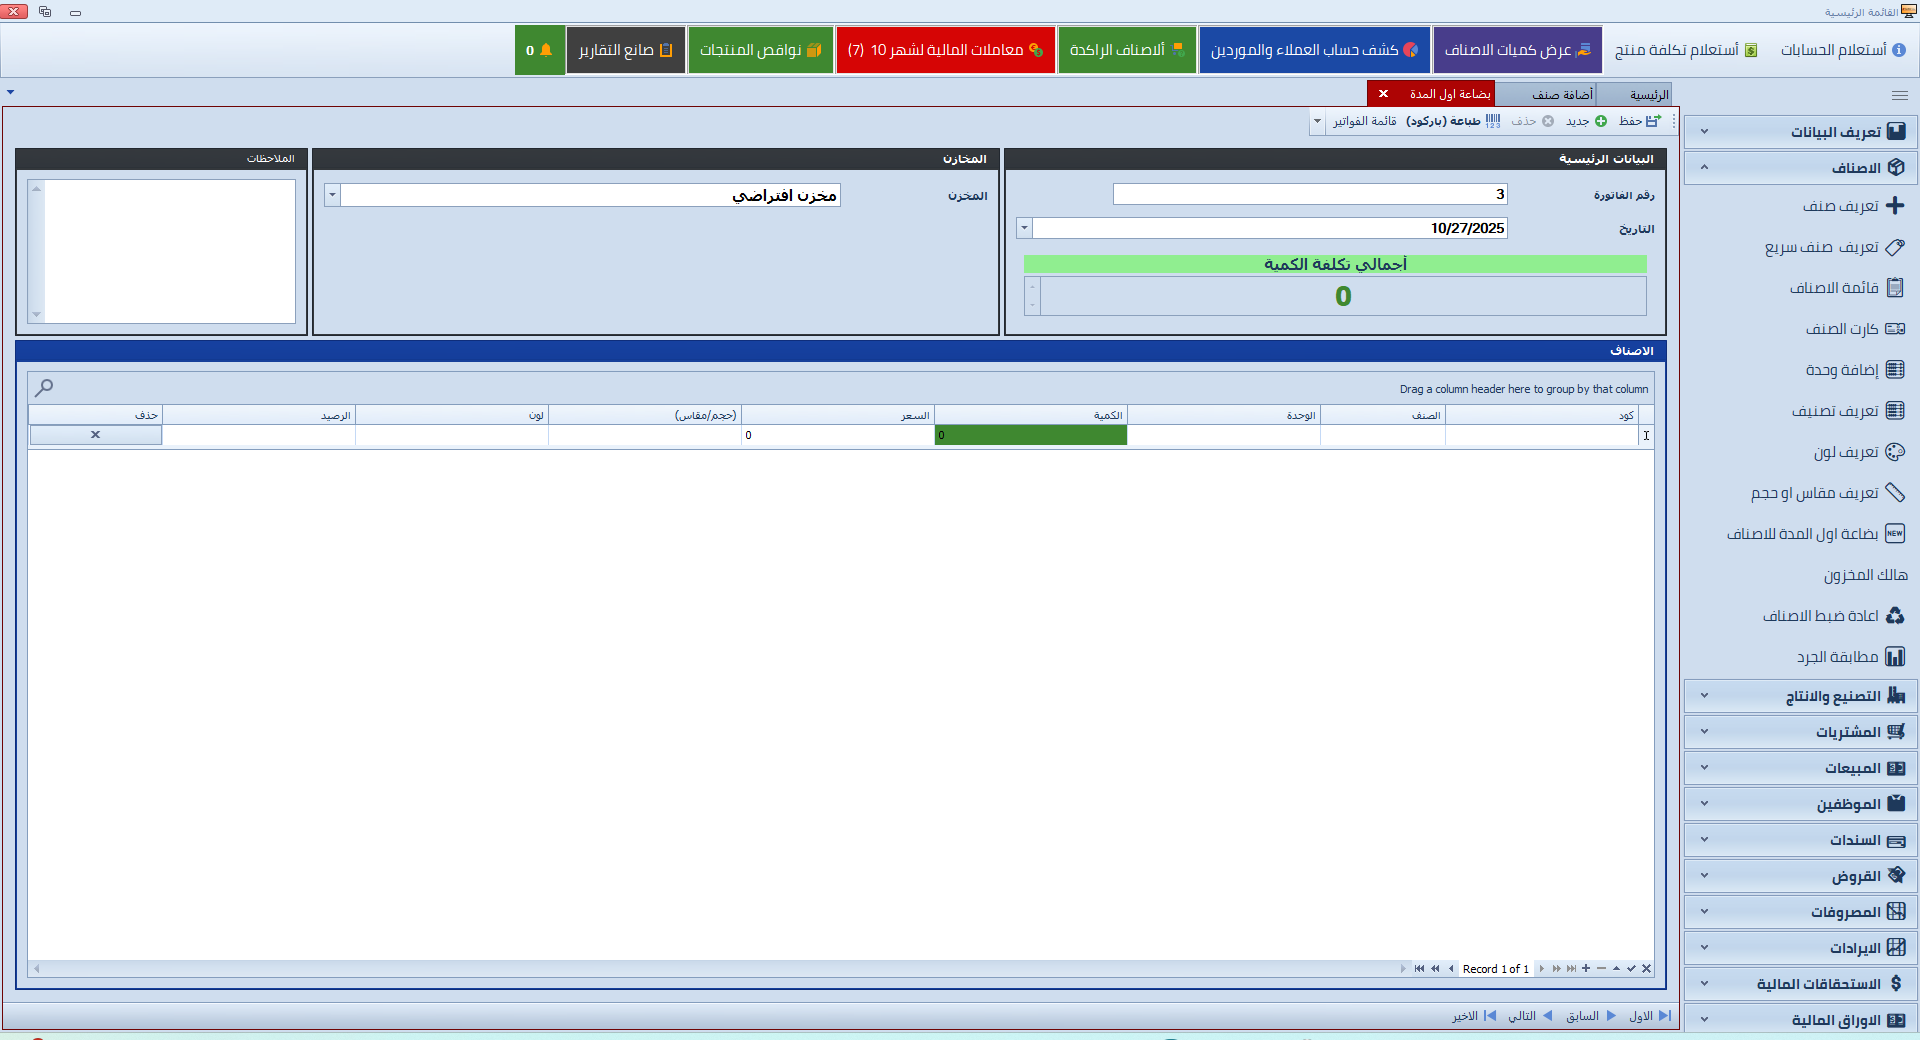
Task: Open الاصناف الراكدة green shortcut
Action: coord(1127,50)
